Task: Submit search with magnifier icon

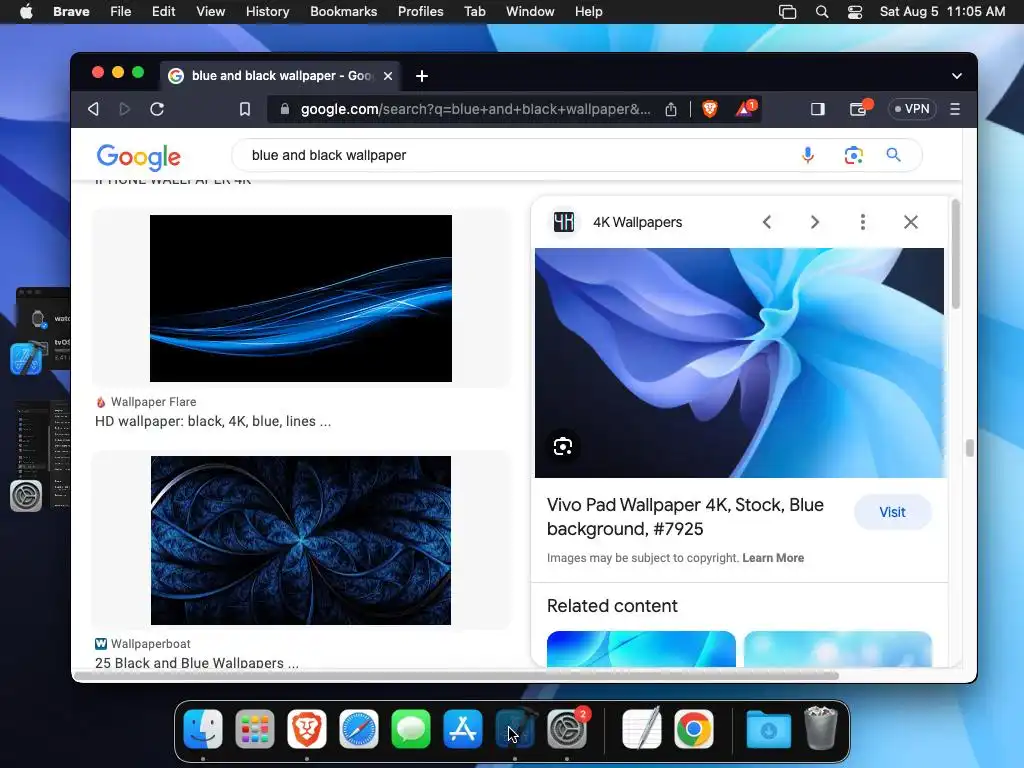Action: [893, 155]
